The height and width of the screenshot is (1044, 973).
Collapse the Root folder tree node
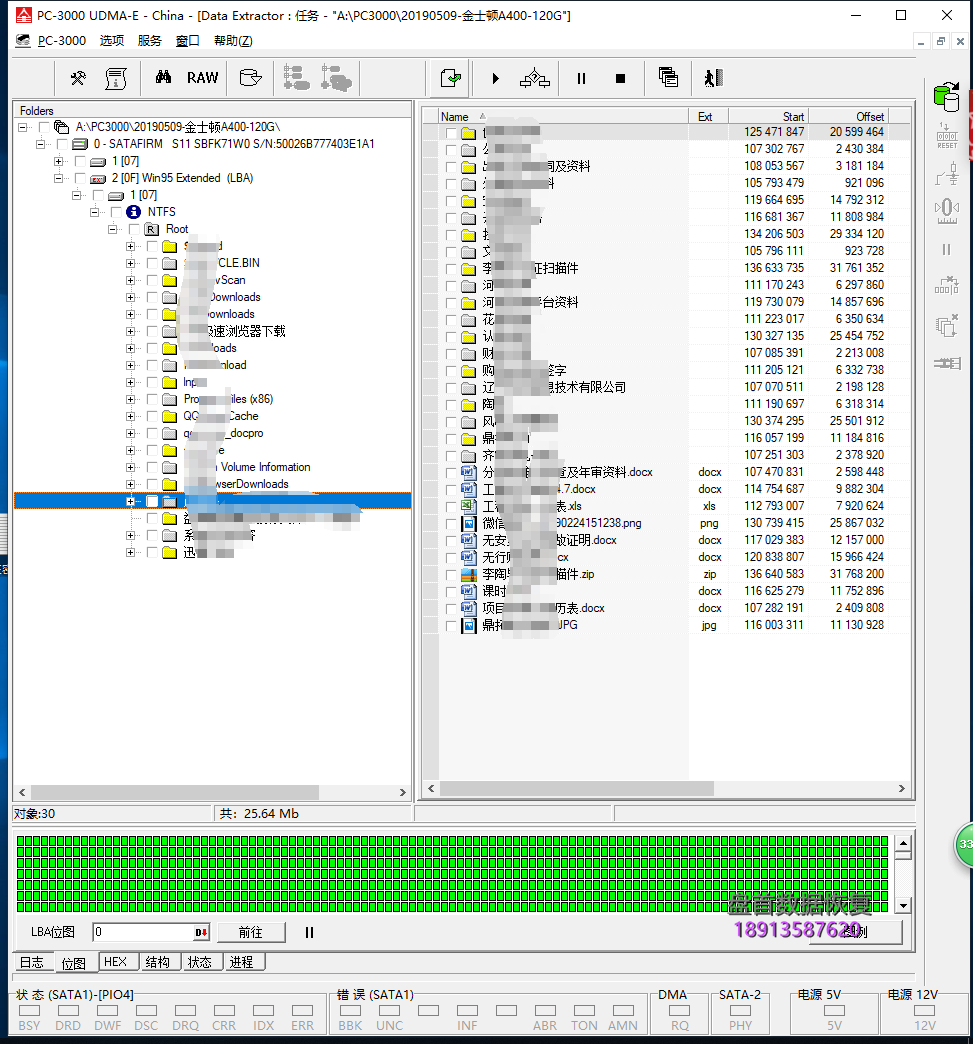(x=113, y=229)
